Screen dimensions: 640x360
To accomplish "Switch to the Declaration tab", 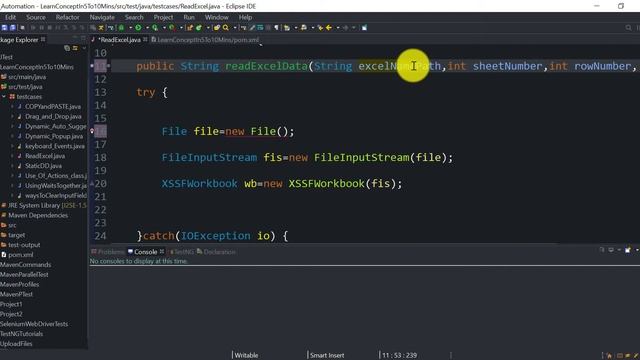I will coord(216,252).
